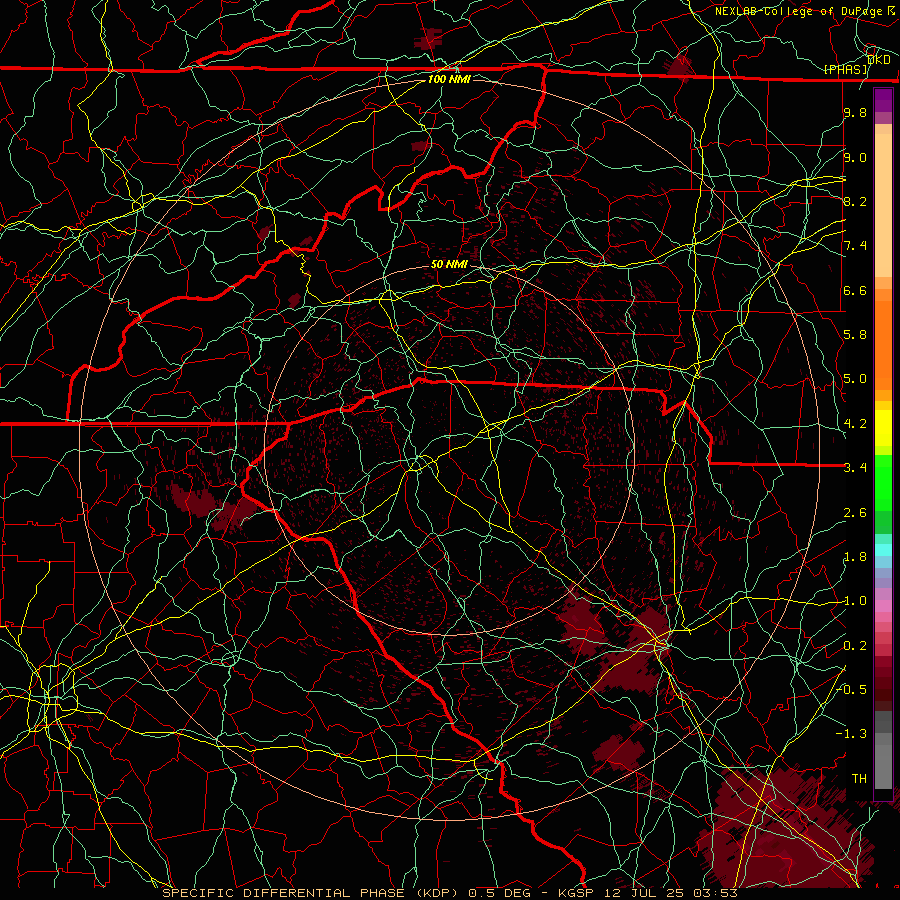Image resolution: width=900 pixels, height=900 pixels.
Task: Select the 6.6 value on the color scale
Action: point(855,290)
